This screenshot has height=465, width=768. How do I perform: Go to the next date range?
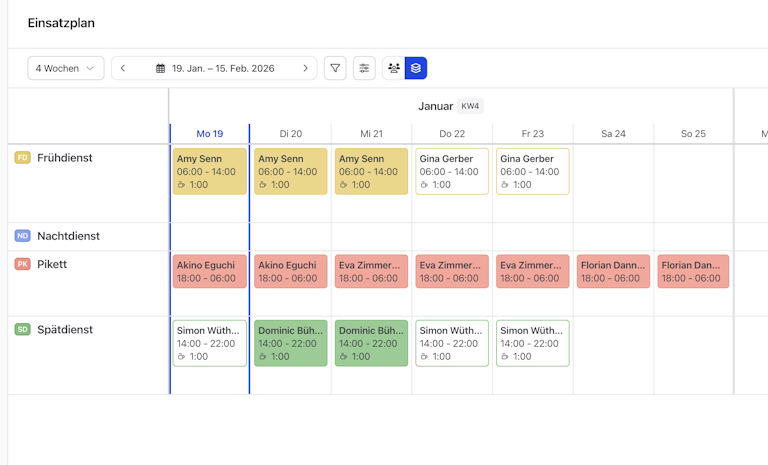tap(305, 68)
